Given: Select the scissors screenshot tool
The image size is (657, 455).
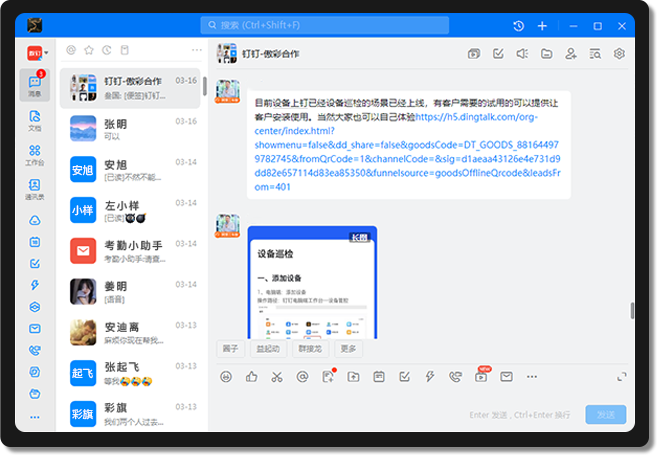Looking at the screenshot, I should tap(277, 377).
